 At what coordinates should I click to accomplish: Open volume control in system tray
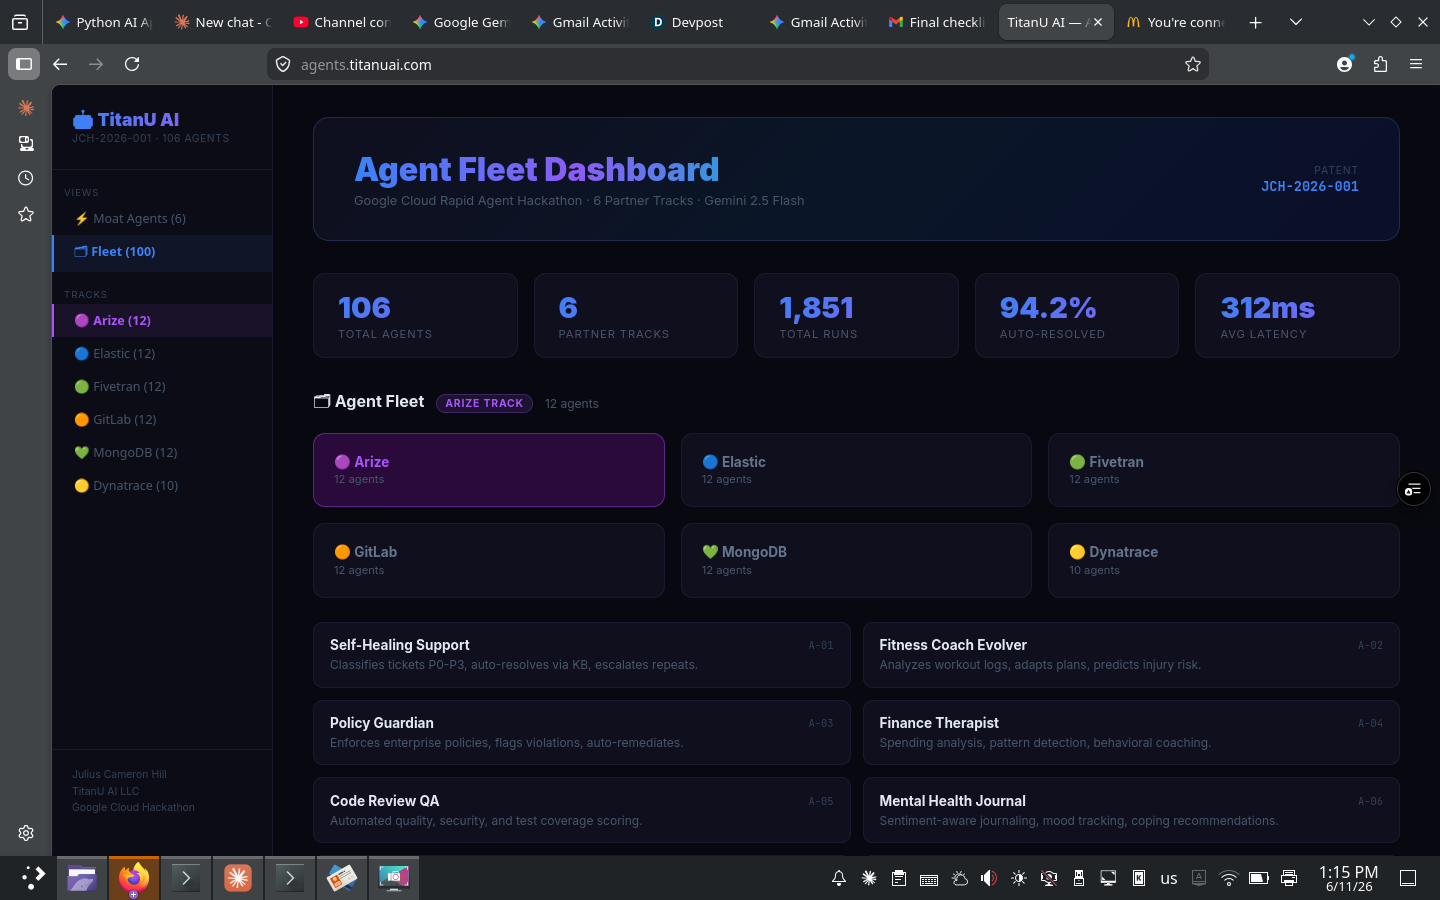click(x=989, y=878)
